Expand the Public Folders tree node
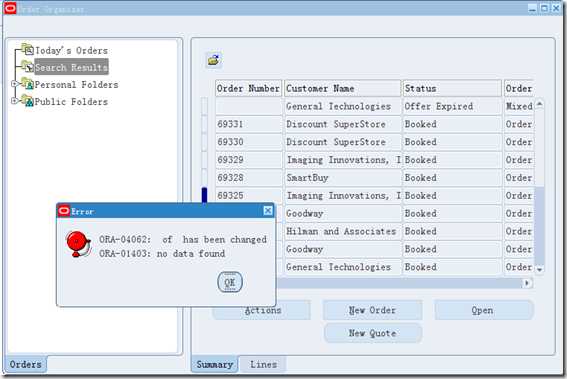The width and height of the screenshot is (567, 379). (14, 101)
